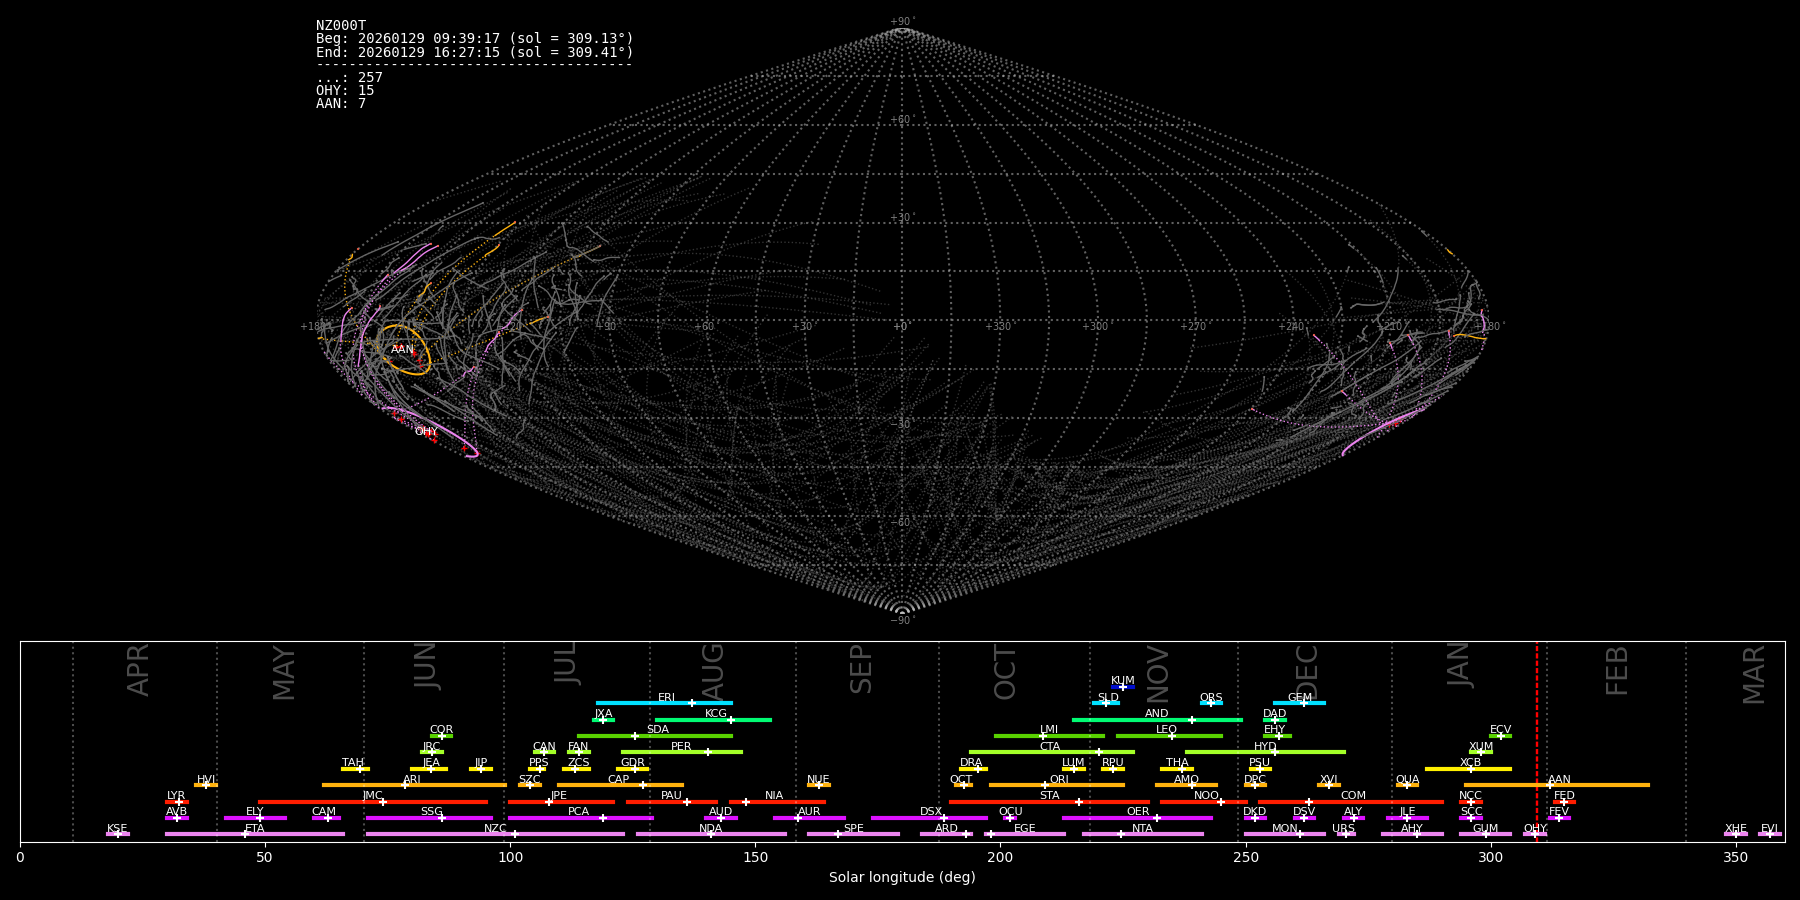1800x900 pixels.
Task: Click the OHY label in bottom timeline
Action: coord(1535,829)
